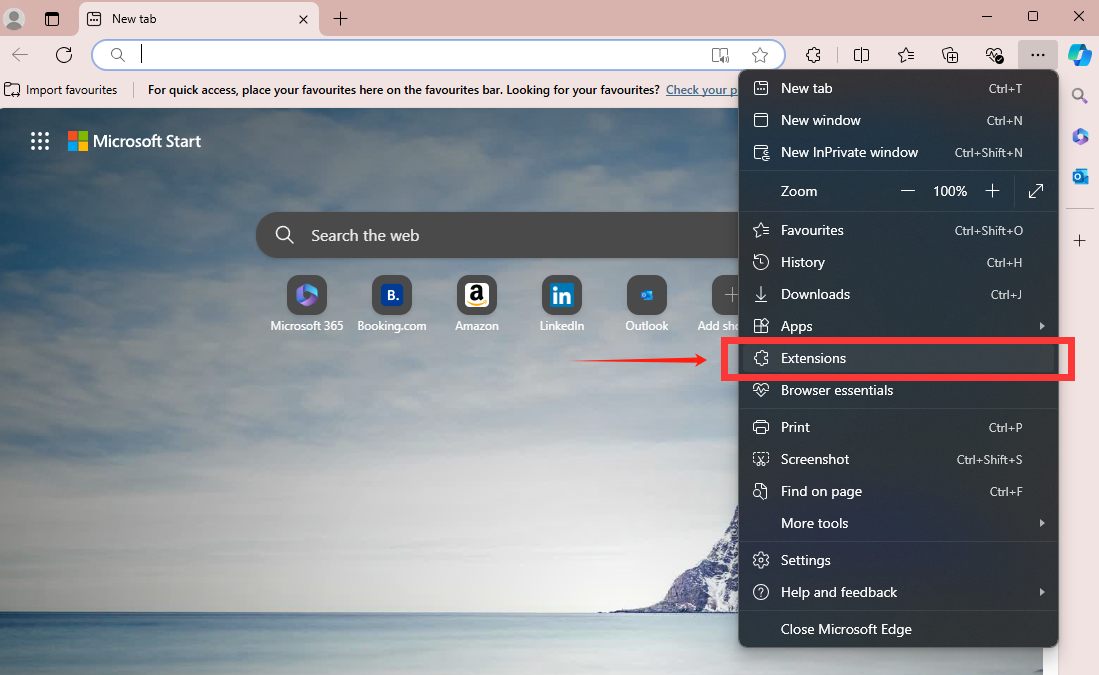Click the Copilot icon in top corner
1099x675 pixels.
(1080, 55)
